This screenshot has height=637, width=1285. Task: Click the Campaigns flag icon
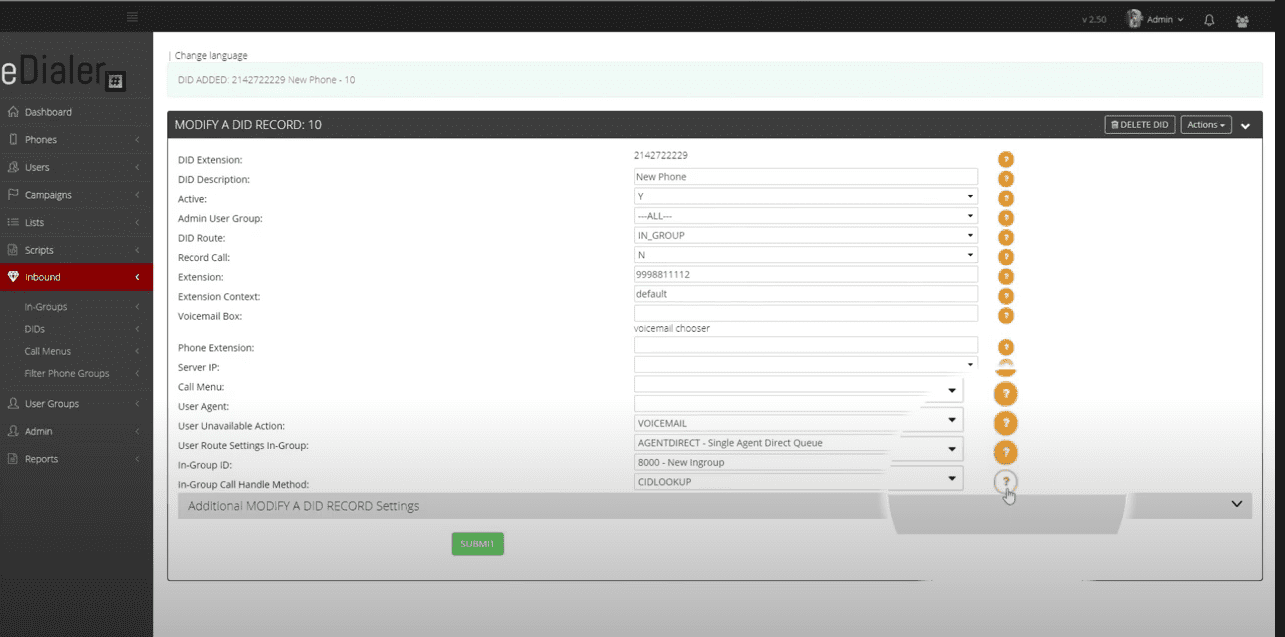[x=14, y=194]
